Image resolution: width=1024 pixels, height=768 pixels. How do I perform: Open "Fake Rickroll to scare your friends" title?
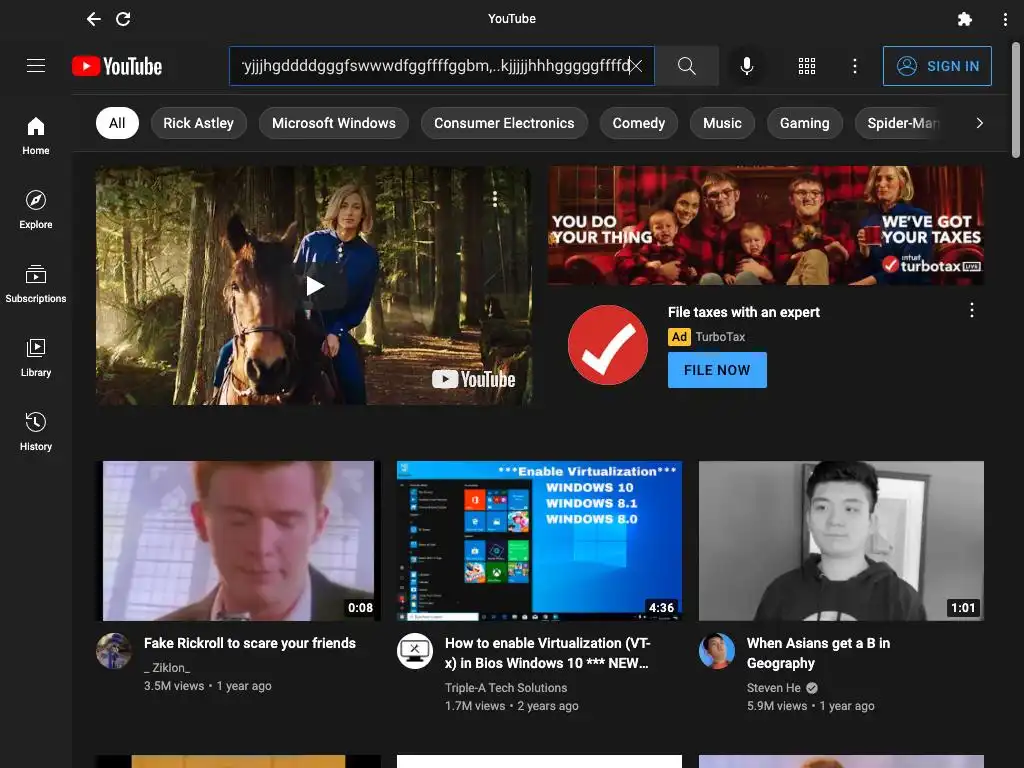pyautogui.click(x=250, y=643)
